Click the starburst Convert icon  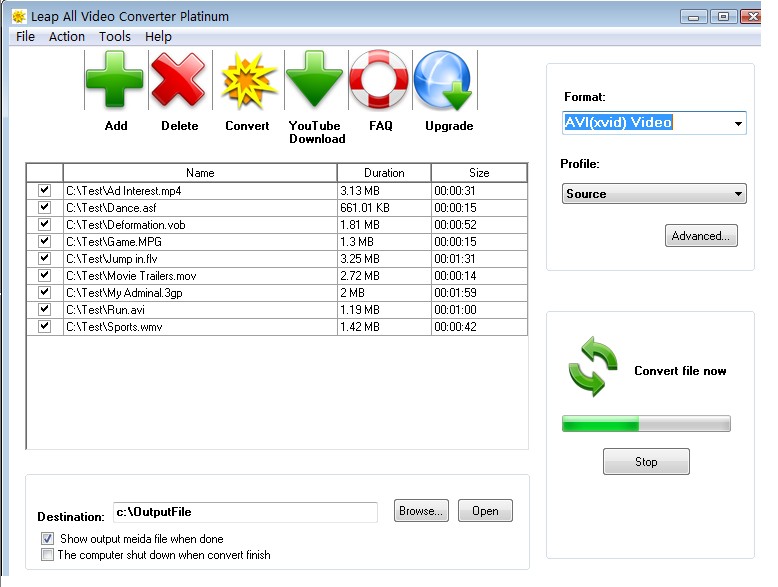248,80
